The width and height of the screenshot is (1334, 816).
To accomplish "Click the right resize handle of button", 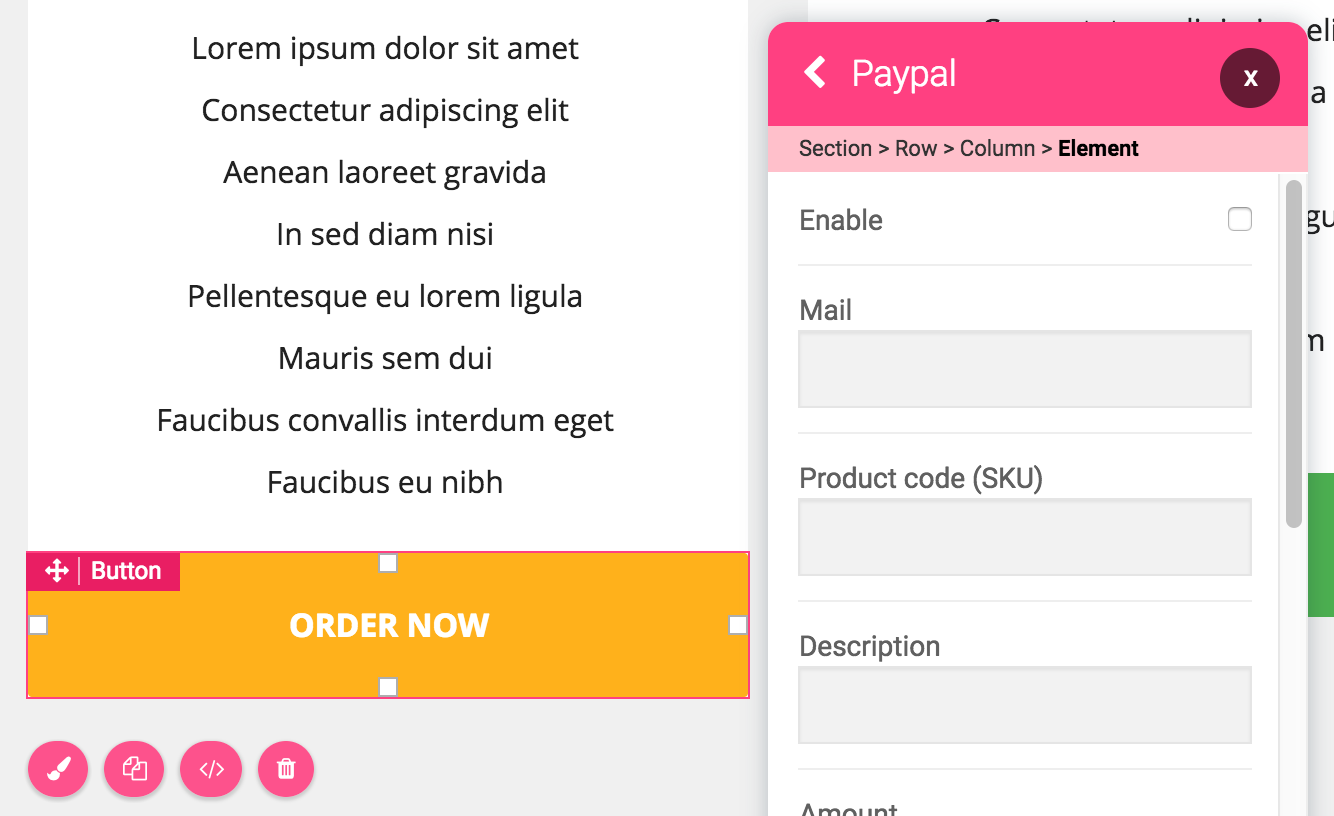I will 738,625.
